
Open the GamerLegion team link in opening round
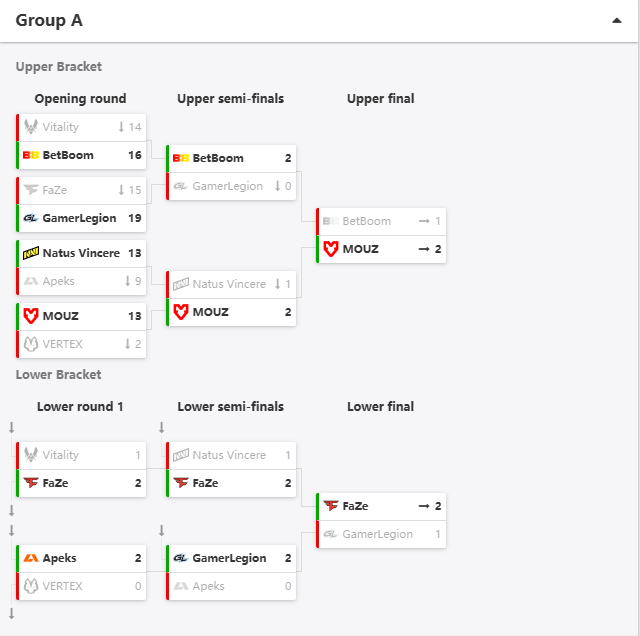click(x=79, y=218)
